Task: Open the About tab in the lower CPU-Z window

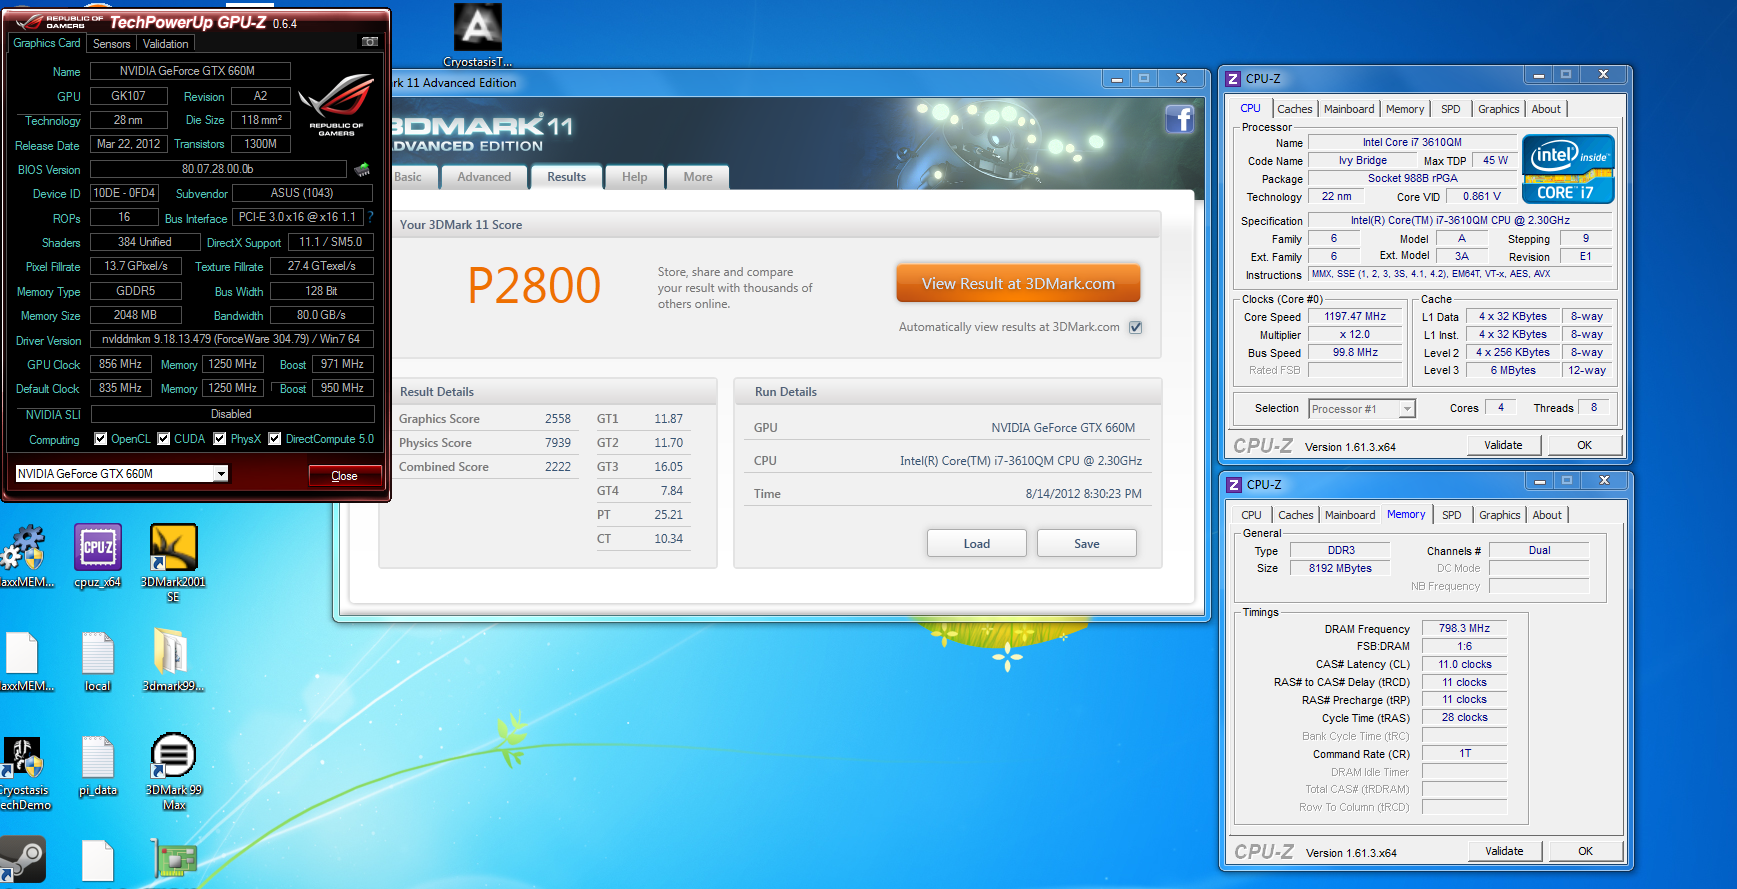Action: coord(1547,515)
